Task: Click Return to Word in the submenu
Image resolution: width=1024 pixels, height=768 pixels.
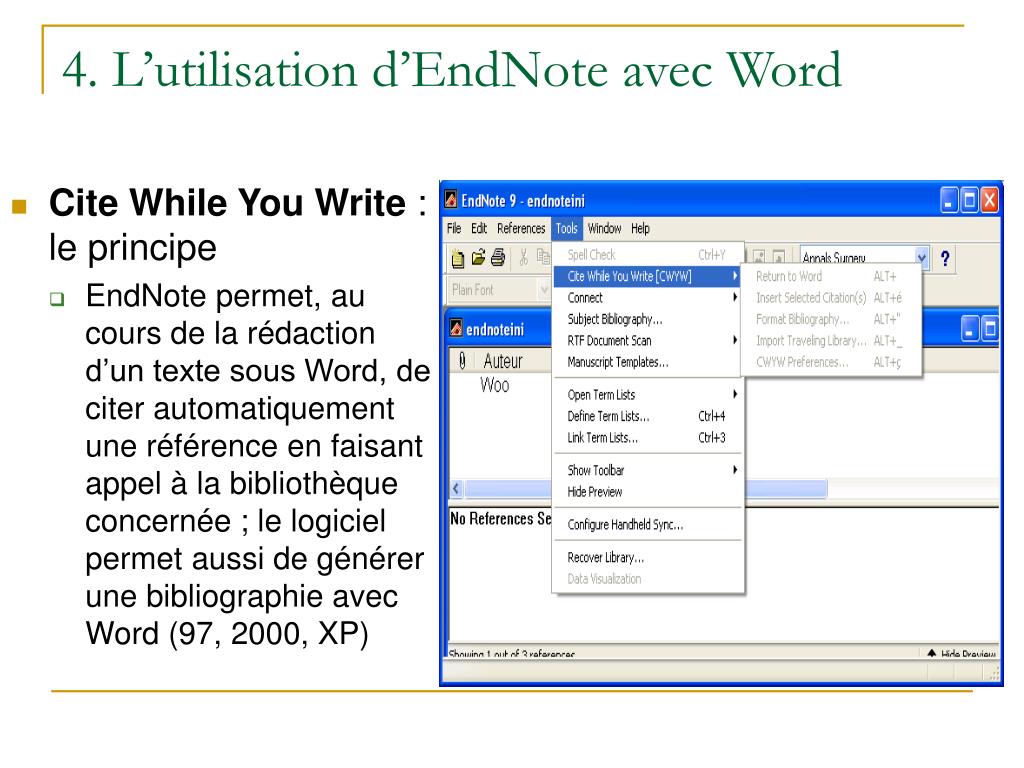Action: click(x=831, y=276)
